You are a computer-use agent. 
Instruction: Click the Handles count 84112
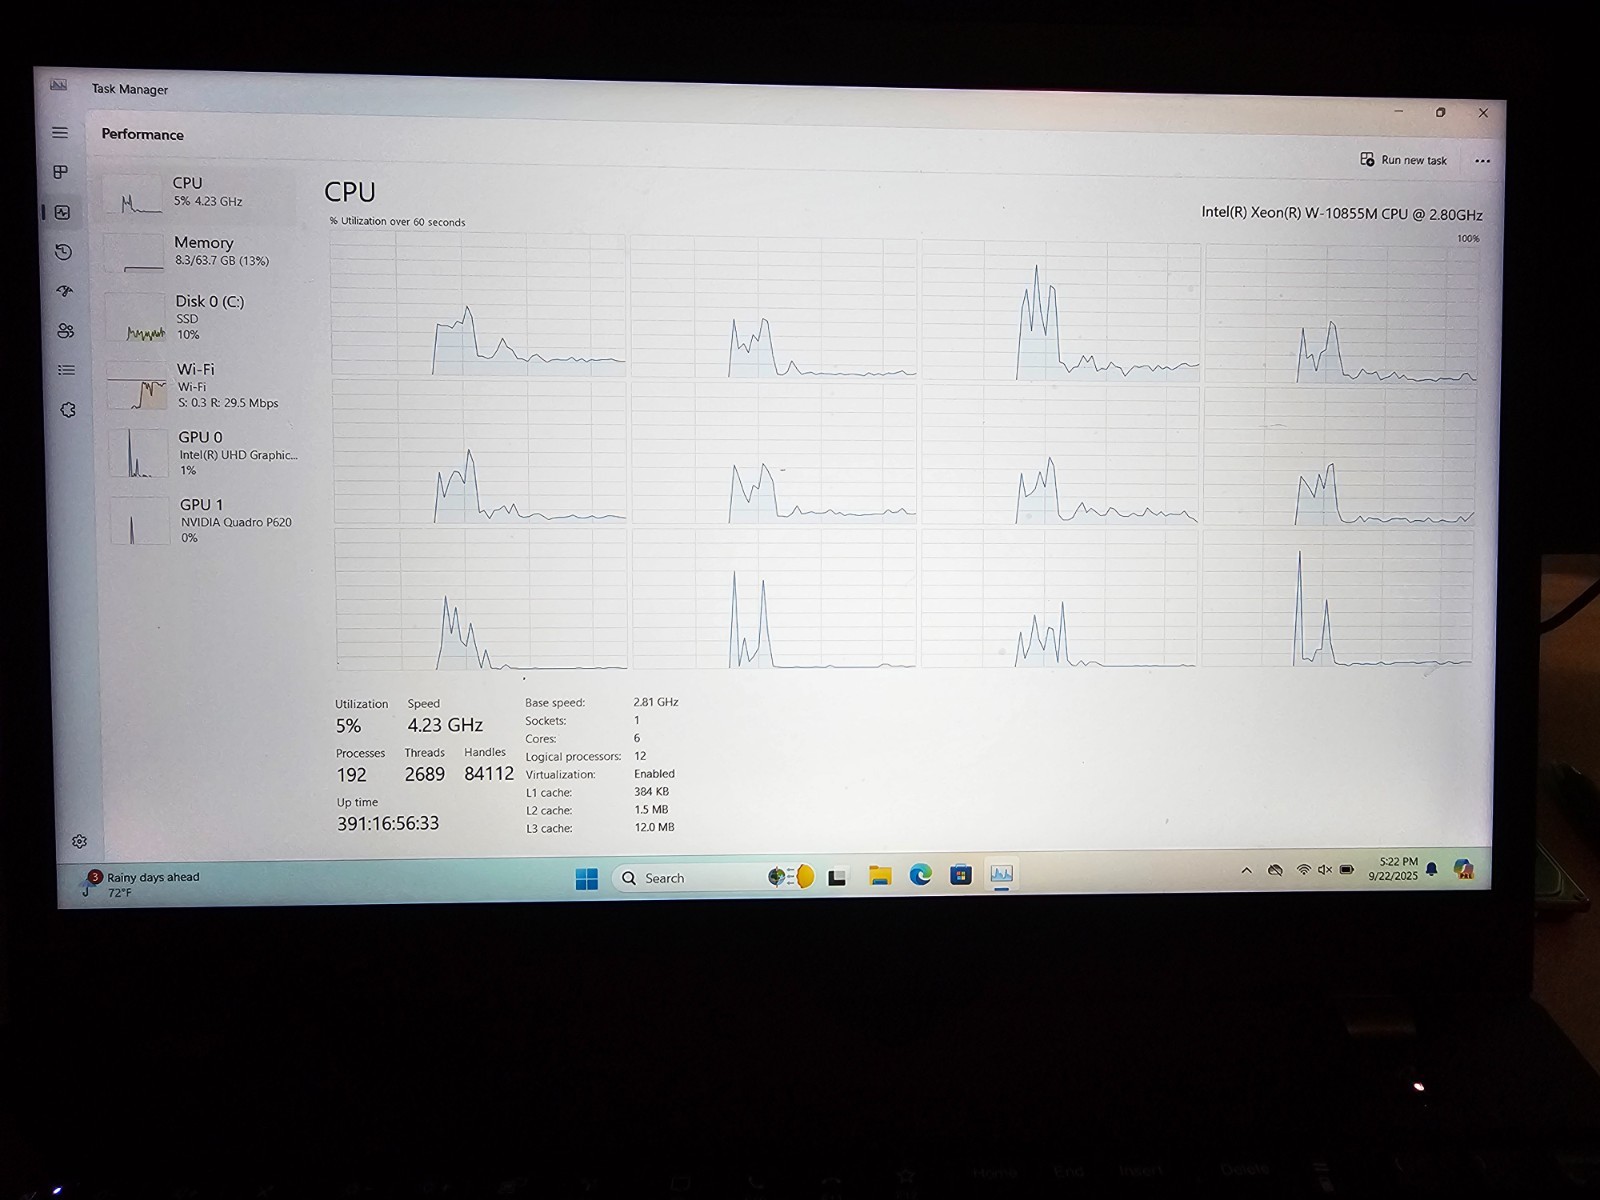pos(488,774)
